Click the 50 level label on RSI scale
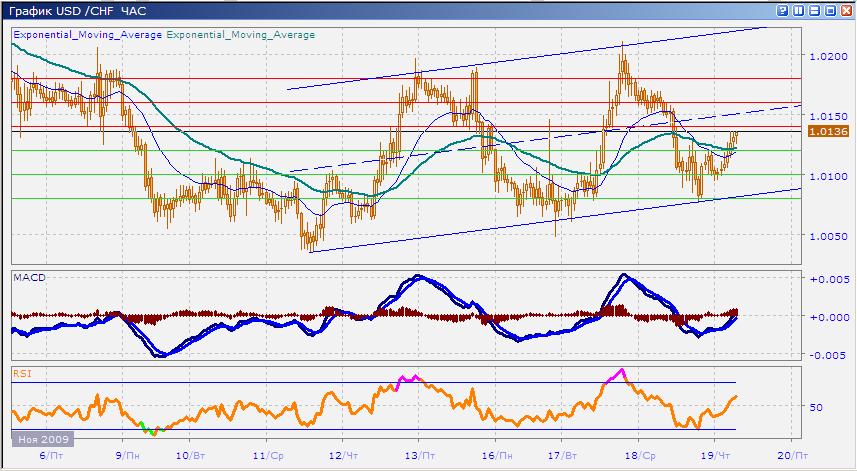 pos(816,407)
